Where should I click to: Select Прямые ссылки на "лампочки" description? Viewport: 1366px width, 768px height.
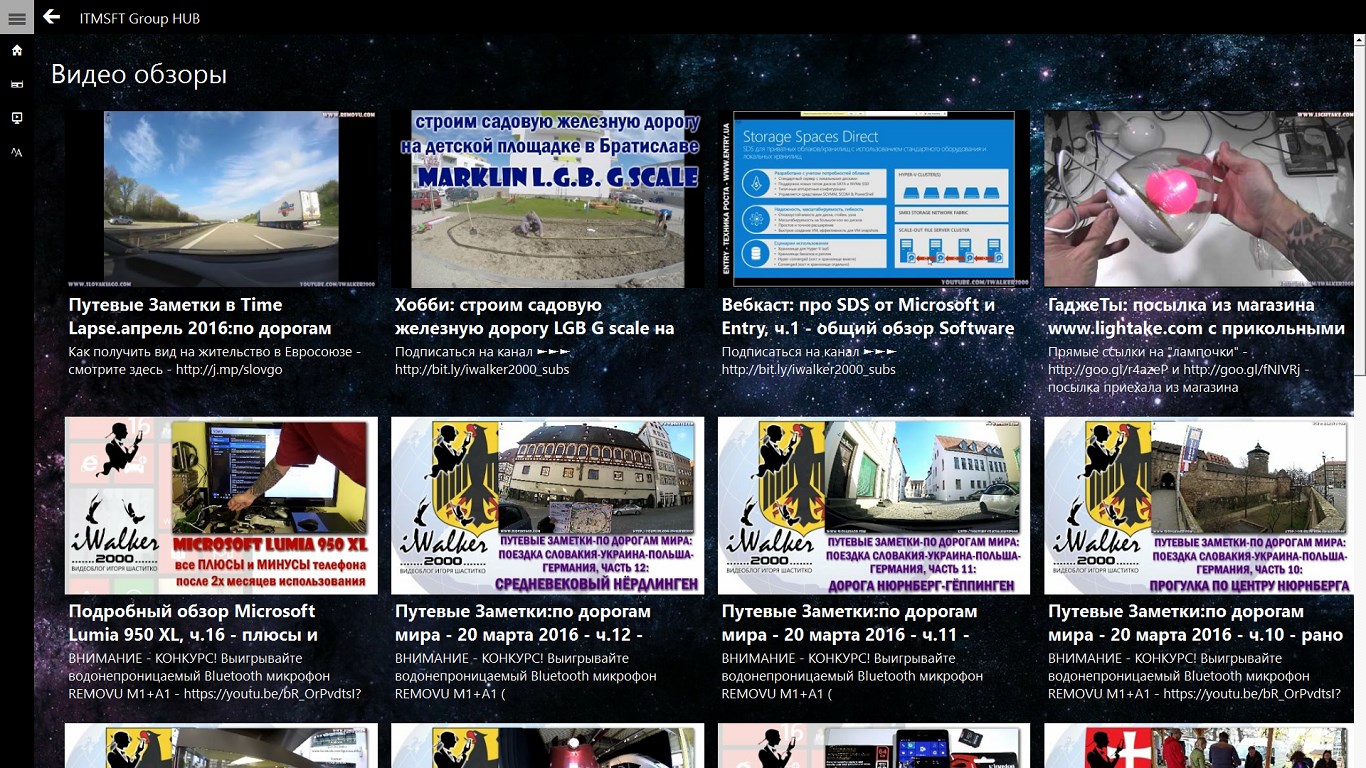pyautogui.click(x=1180, y=369)
